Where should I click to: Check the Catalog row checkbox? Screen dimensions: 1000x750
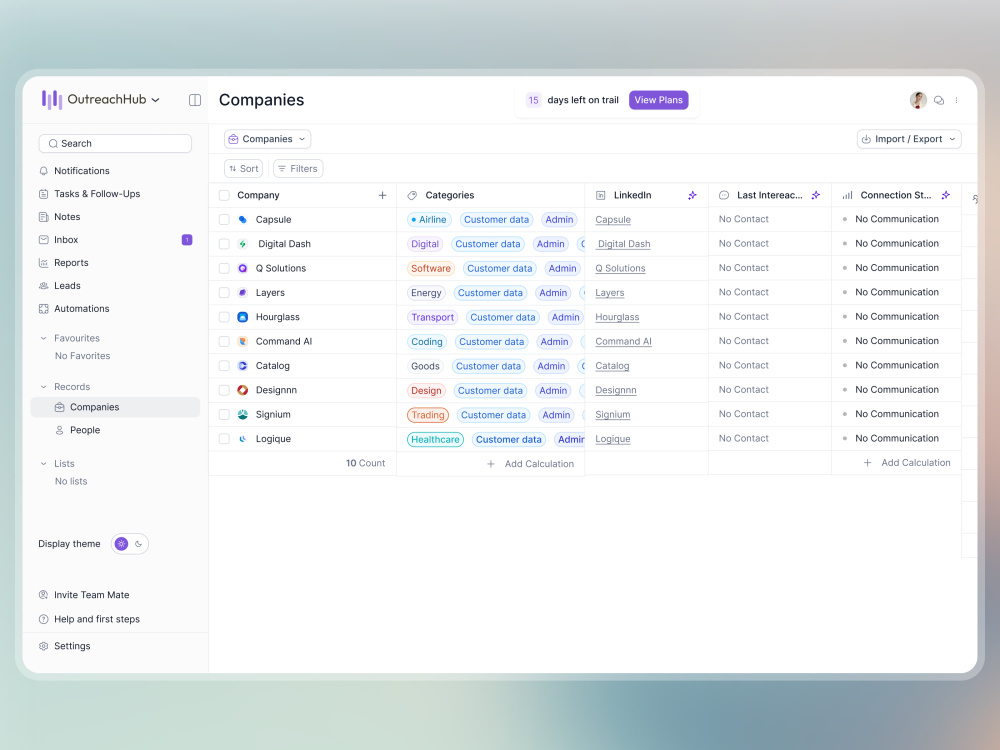(x=224, y=365)
